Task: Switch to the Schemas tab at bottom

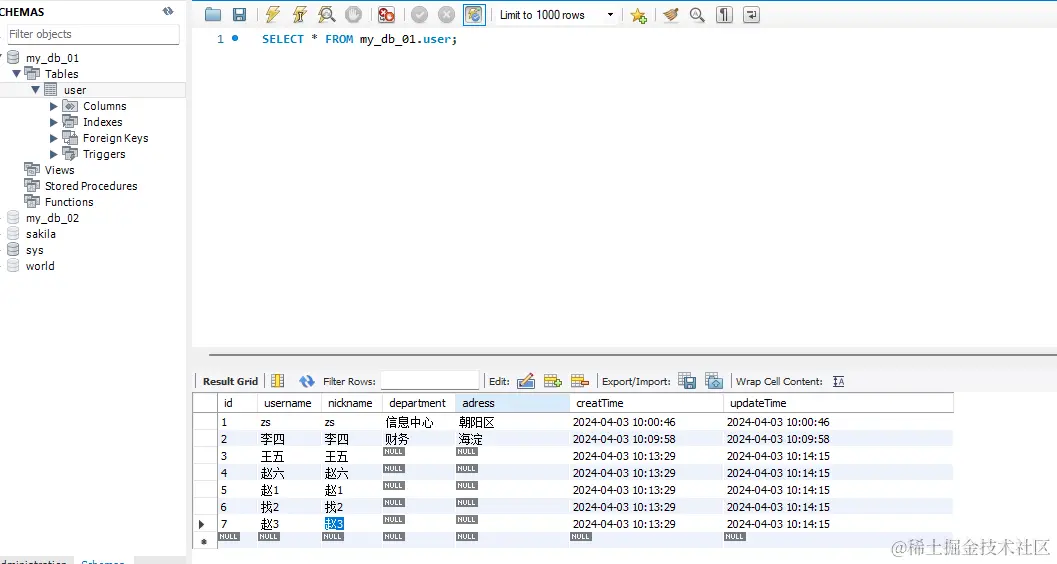Action: 103,561
